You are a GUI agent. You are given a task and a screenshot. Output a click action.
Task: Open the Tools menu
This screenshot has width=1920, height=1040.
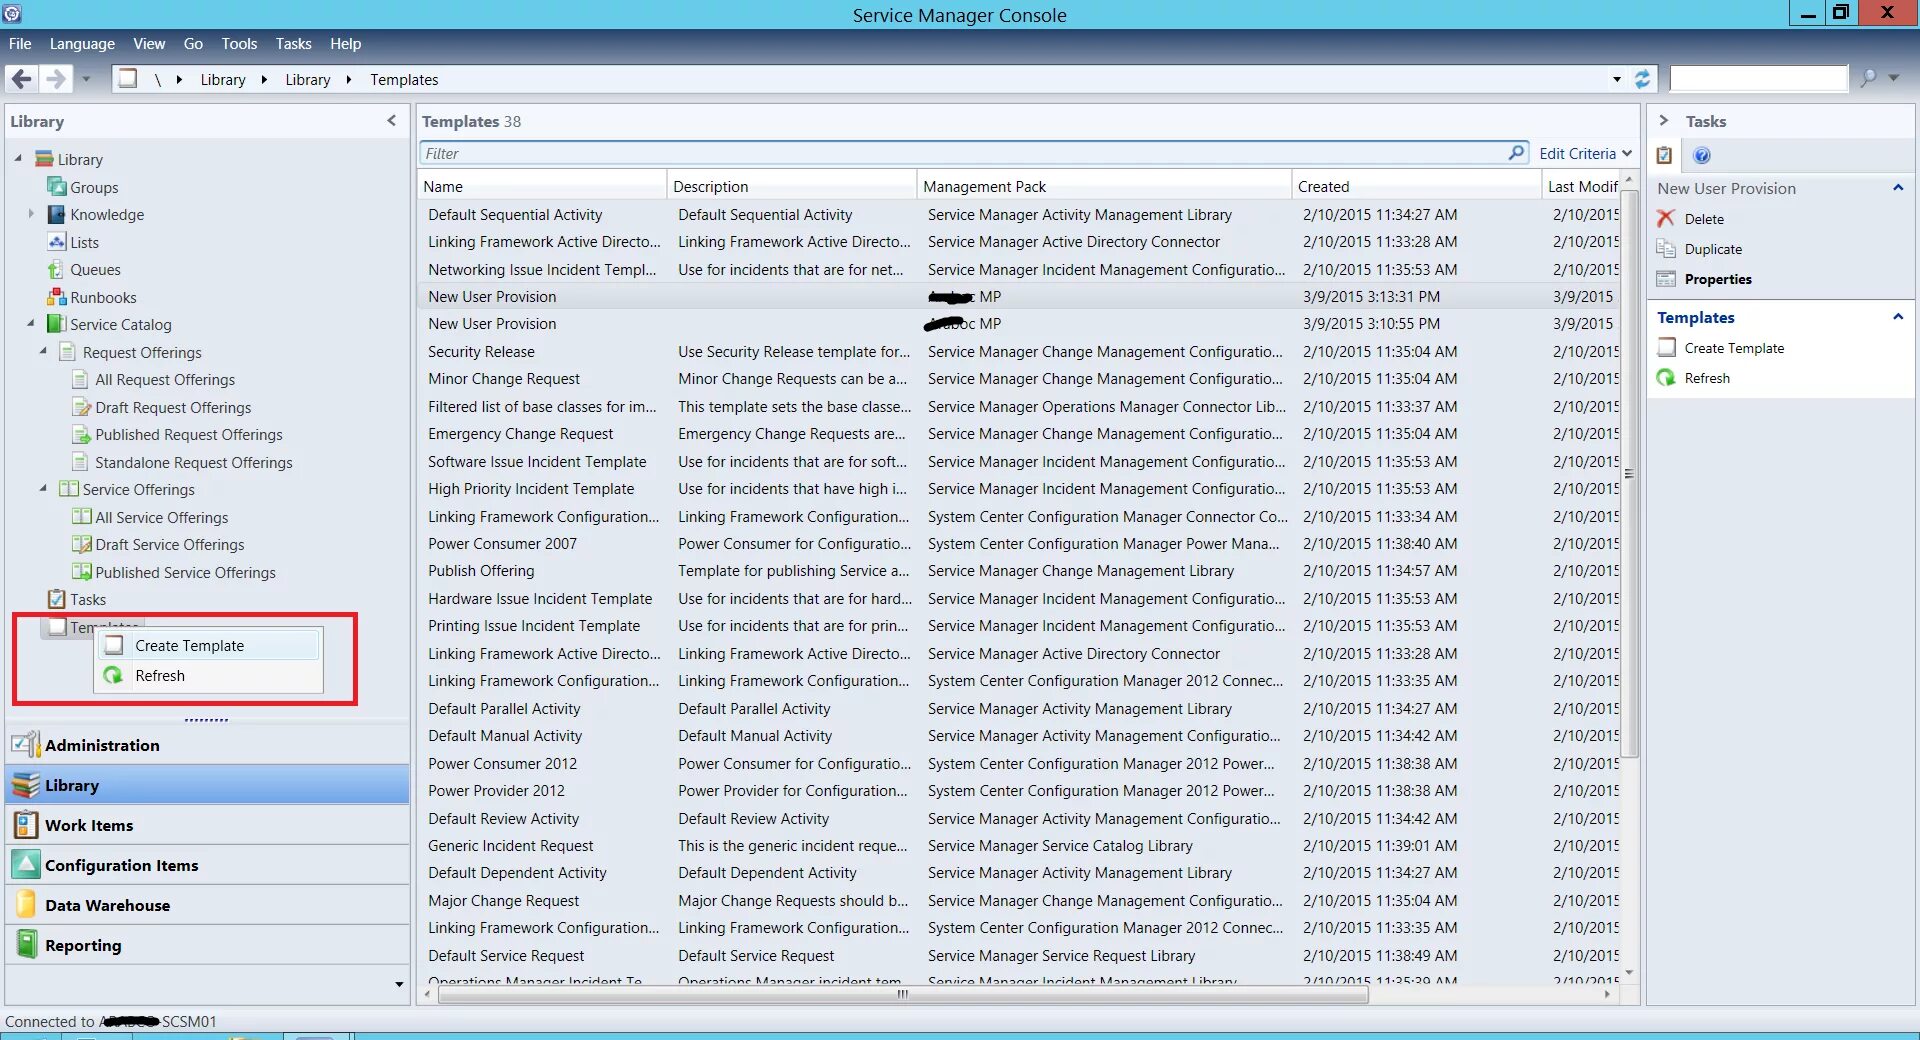tap(239, 44)
